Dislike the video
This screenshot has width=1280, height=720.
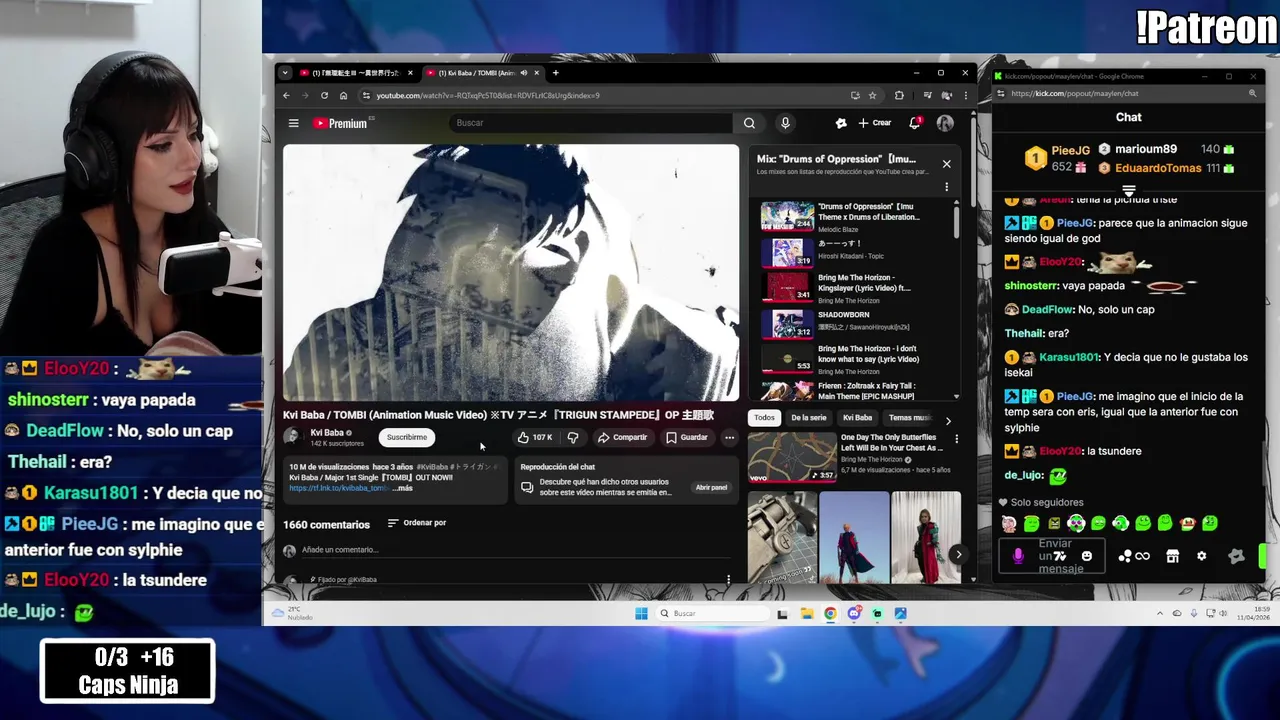click(x=573, y=437)
